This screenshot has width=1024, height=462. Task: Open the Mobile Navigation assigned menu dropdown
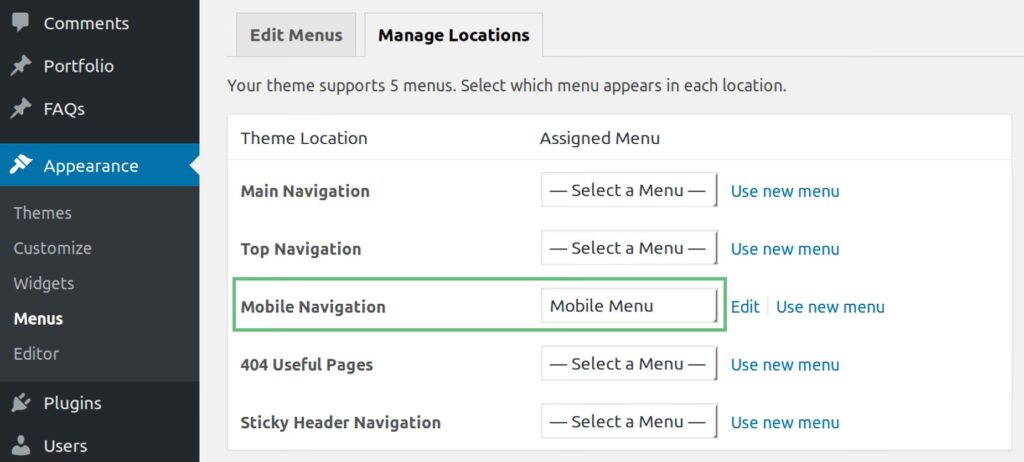[629, 306]
